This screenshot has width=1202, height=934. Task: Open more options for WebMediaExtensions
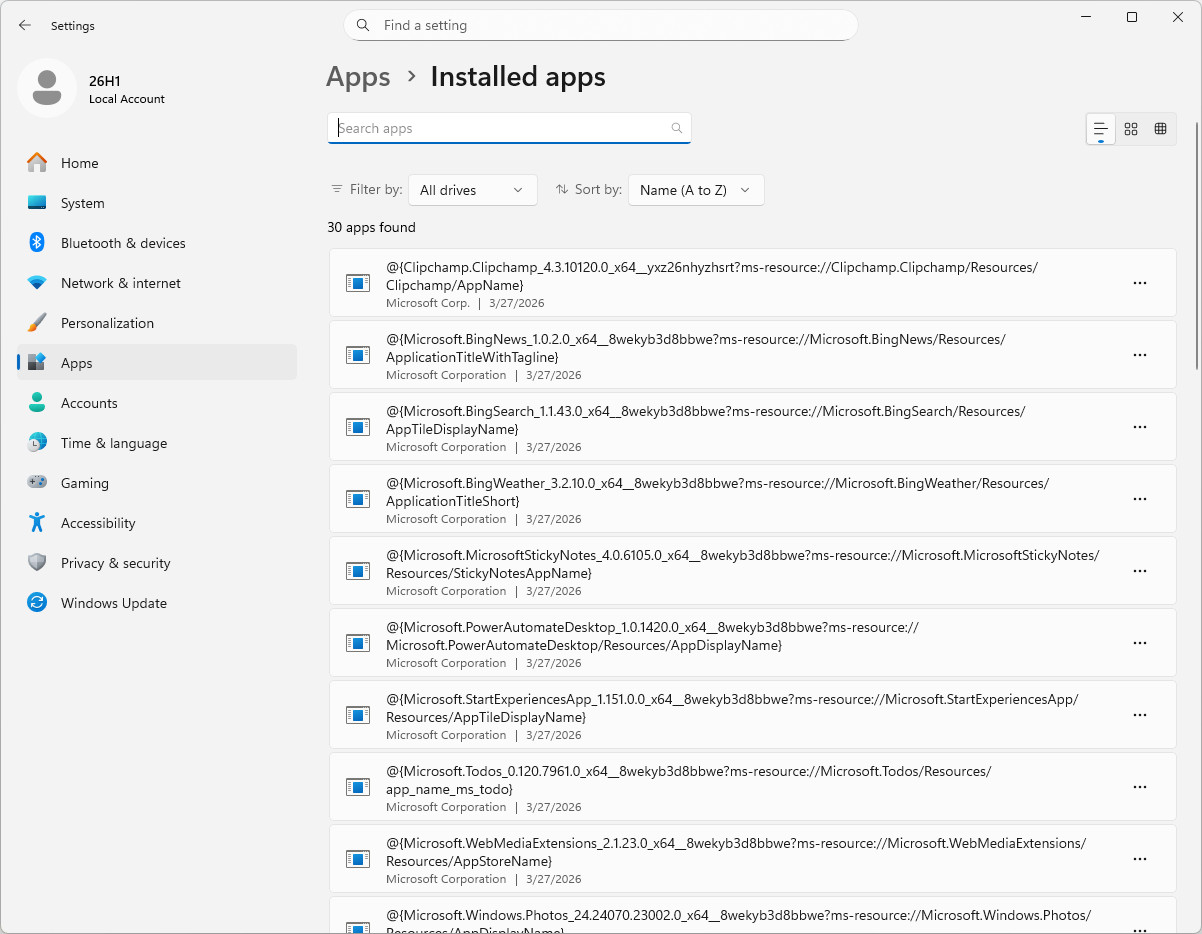point(1139,859)
